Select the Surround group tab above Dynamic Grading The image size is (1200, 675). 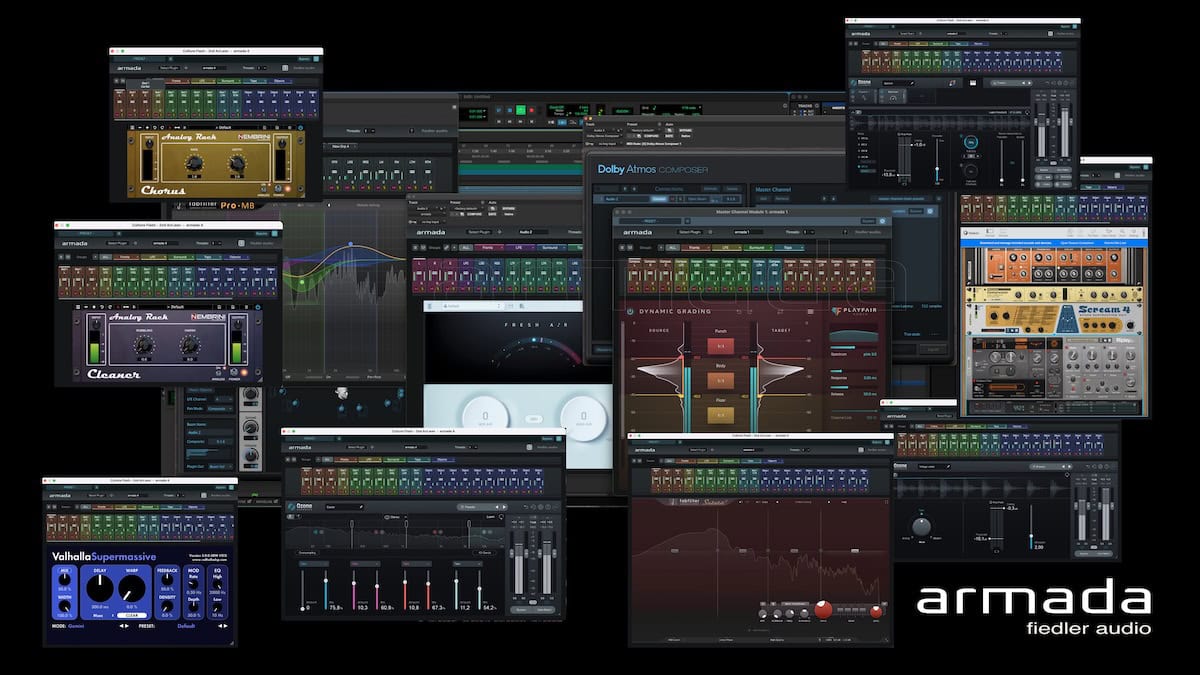760,246
